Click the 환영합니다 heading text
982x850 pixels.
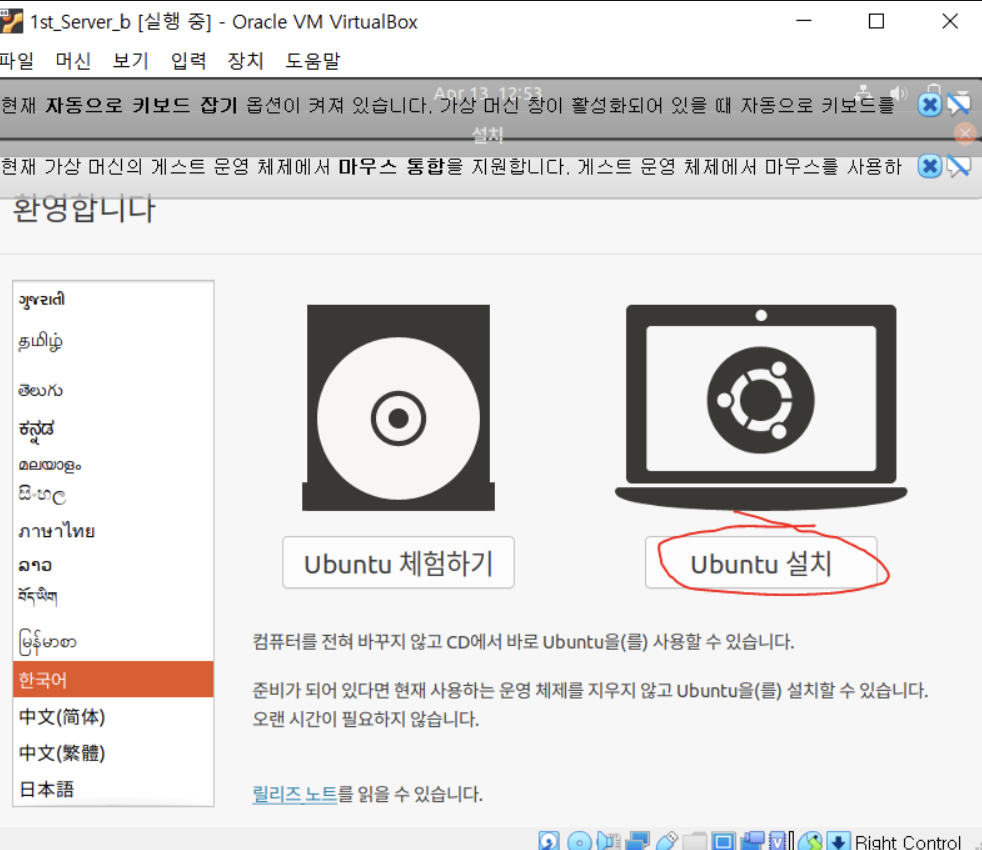pyautogui.click(x=84, y=209)
